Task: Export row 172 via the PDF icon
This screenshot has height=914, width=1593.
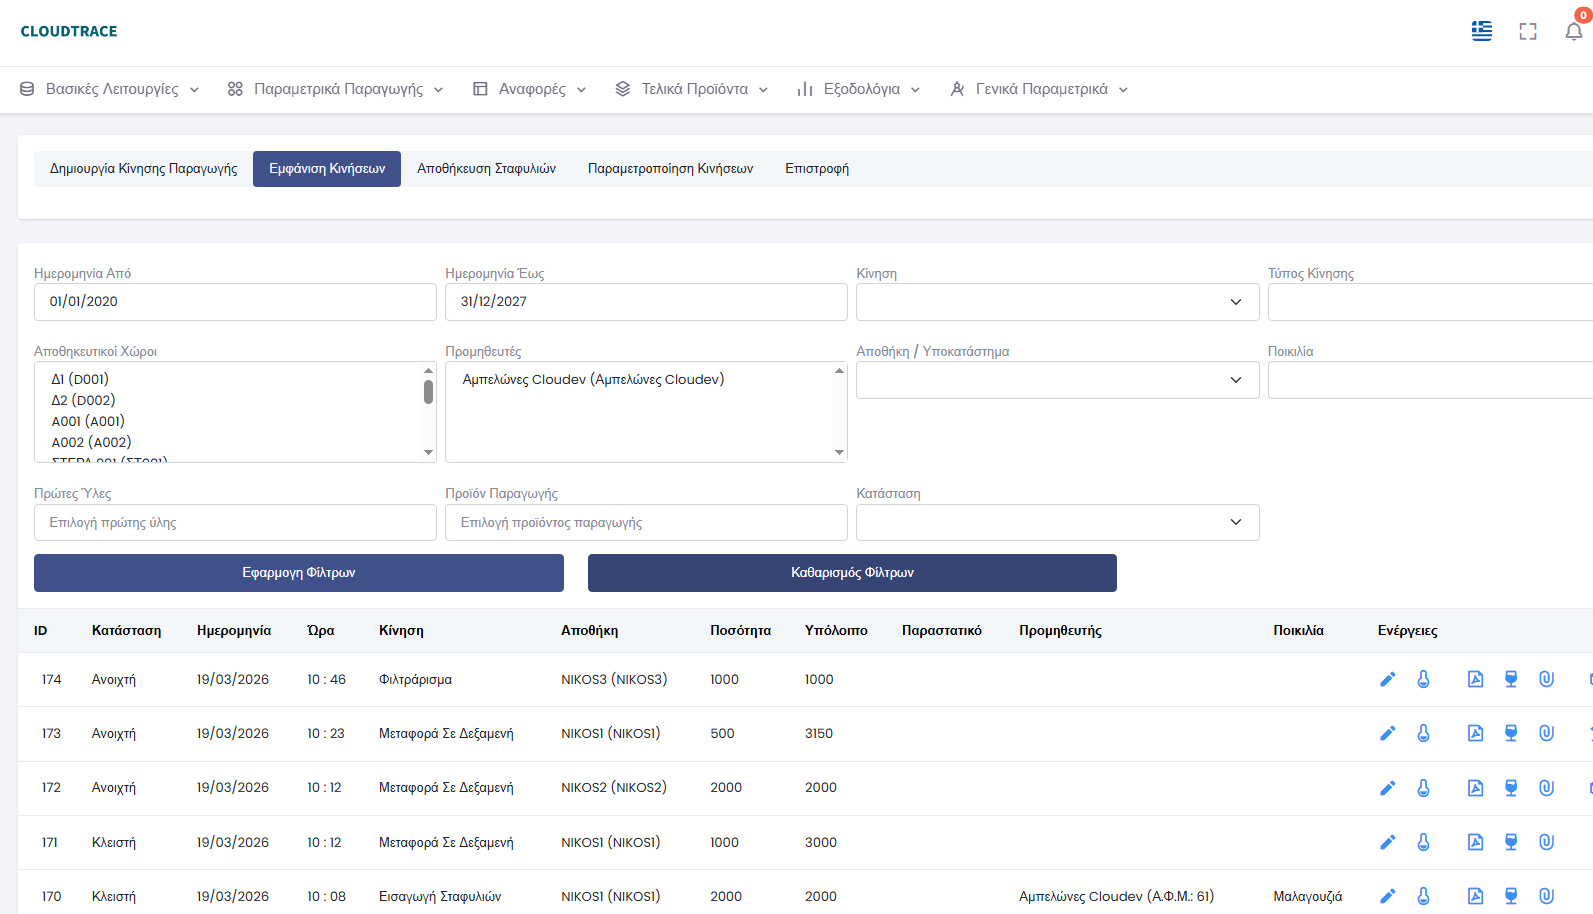Action: 1475,788
